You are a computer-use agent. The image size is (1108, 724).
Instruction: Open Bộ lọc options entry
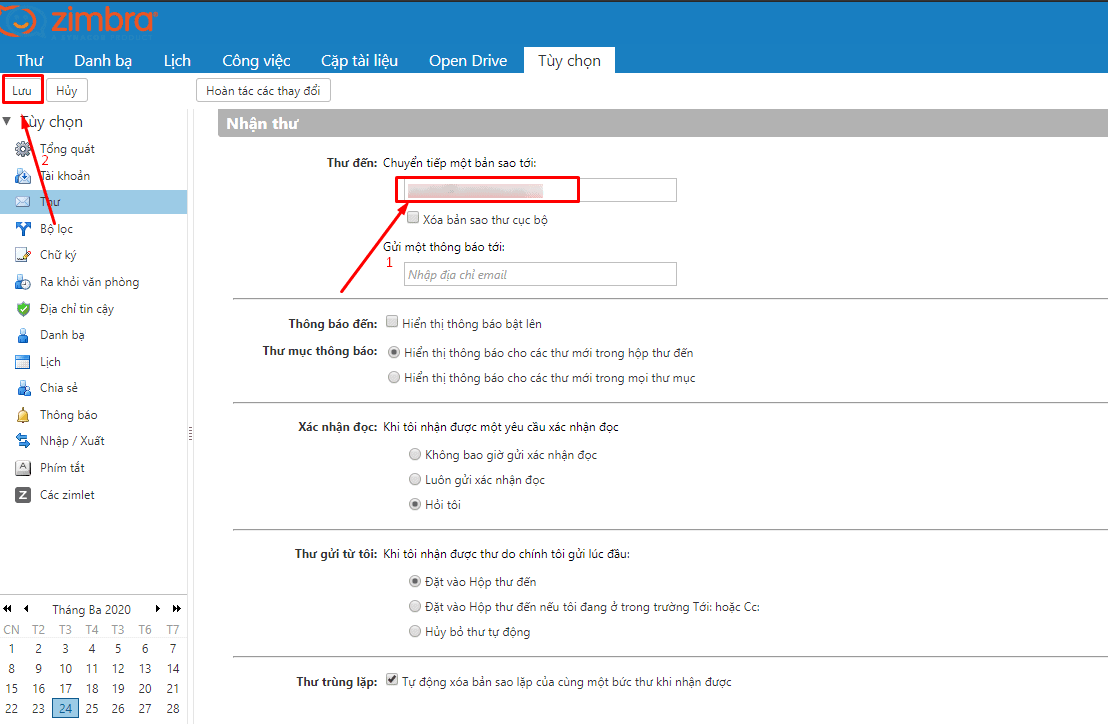(57, 229)
